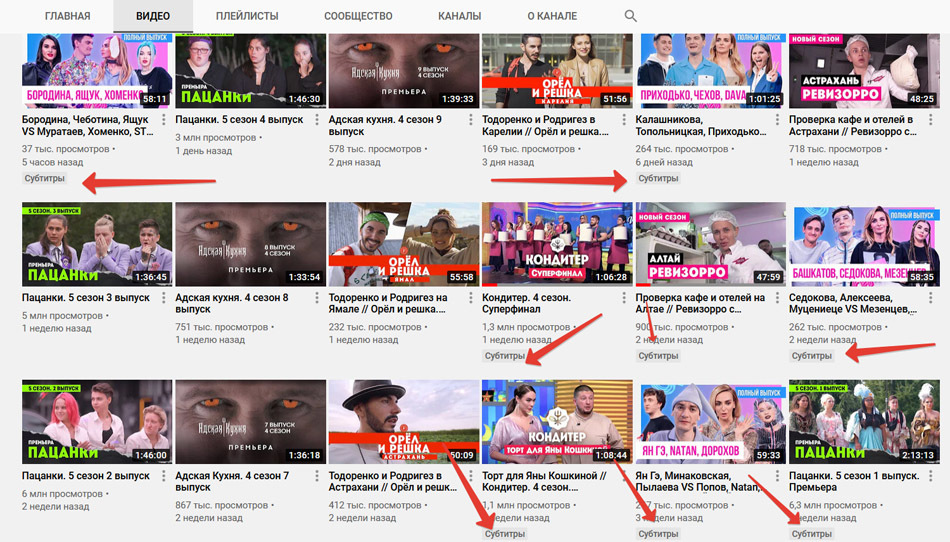The height and width of the screenshot is (542, 950).
Task: Open title Пацанки. 5 сезон 4 выпуск
Action: [x=239, y=120]
